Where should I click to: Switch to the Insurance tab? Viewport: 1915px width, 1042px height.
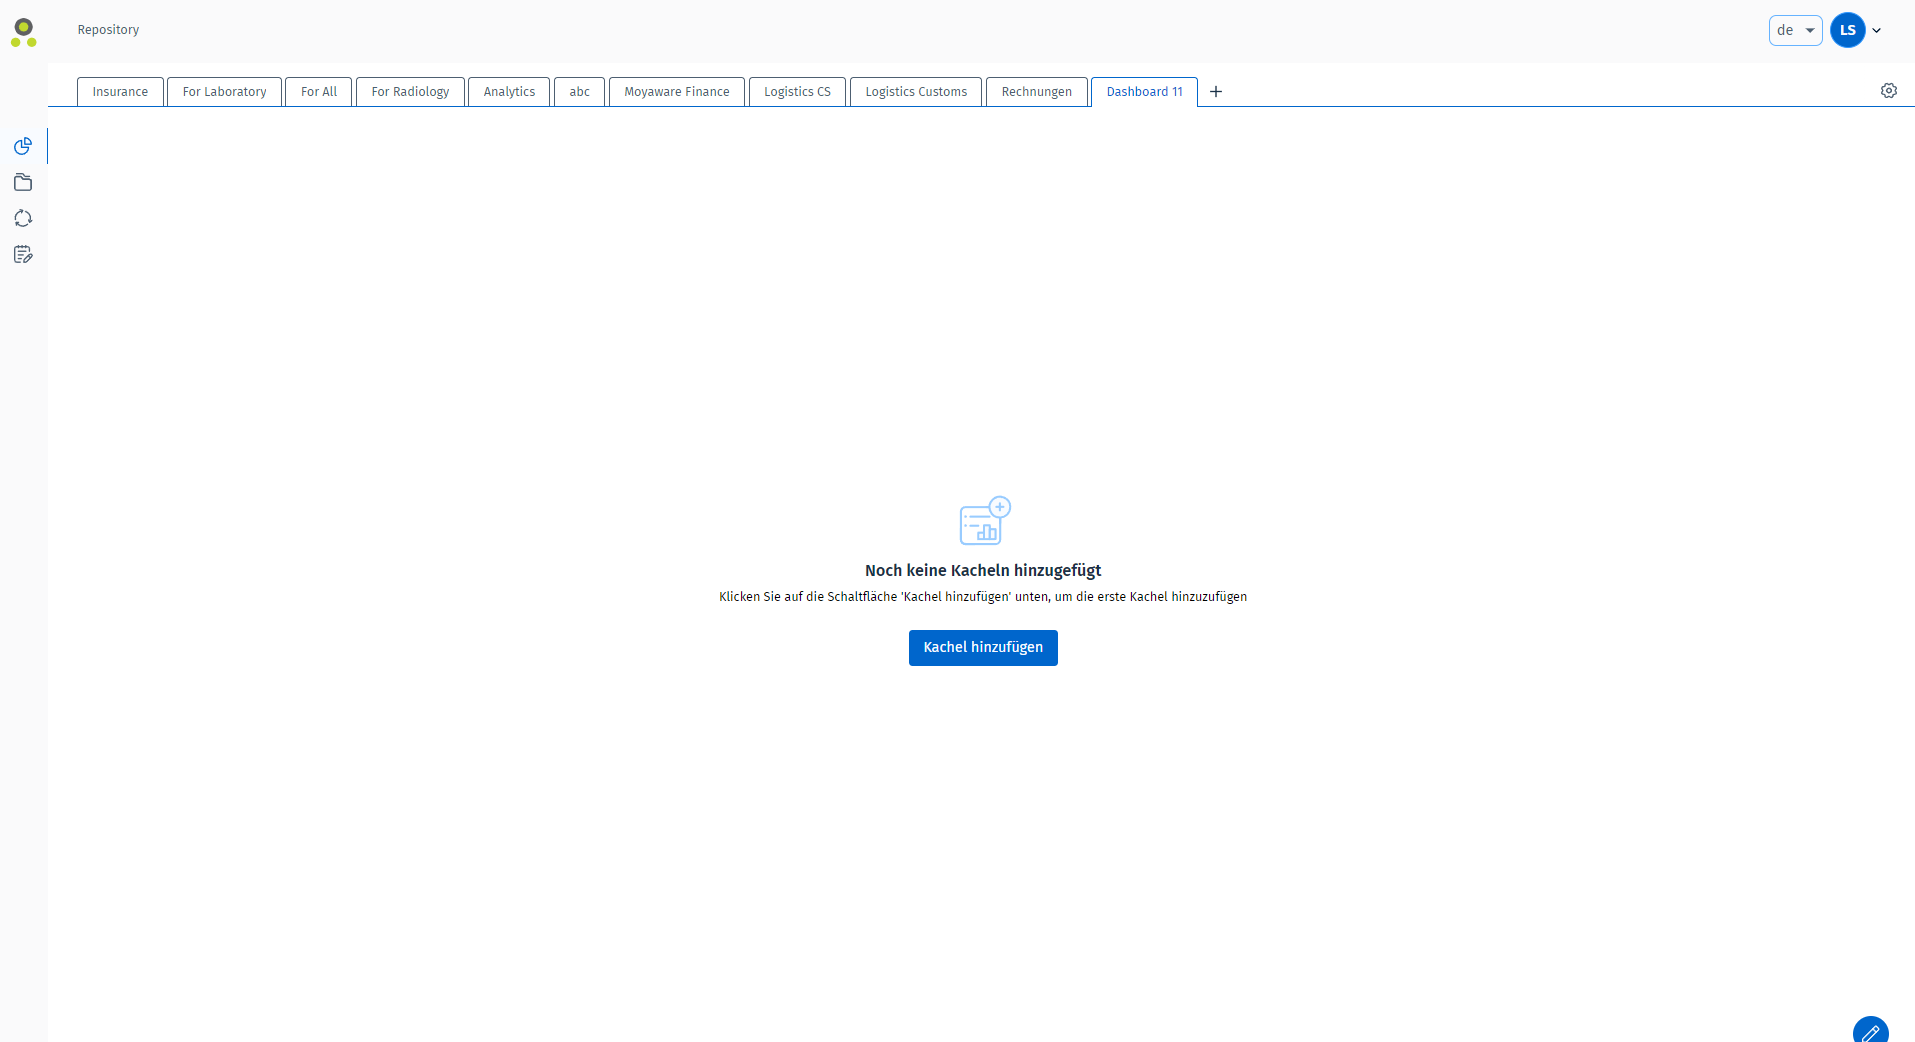coord(120,91)
